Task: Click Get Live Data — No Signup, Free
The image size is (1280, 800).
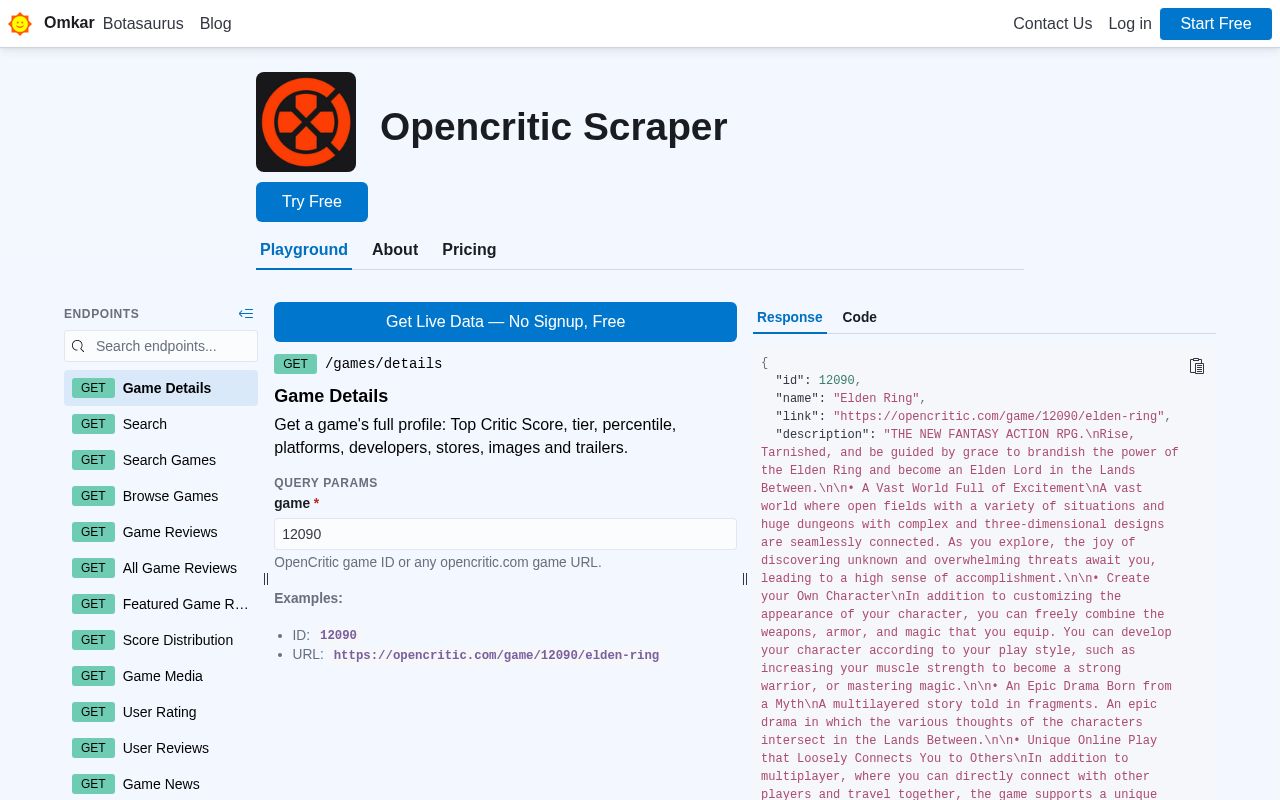Action: click(505, 322)
